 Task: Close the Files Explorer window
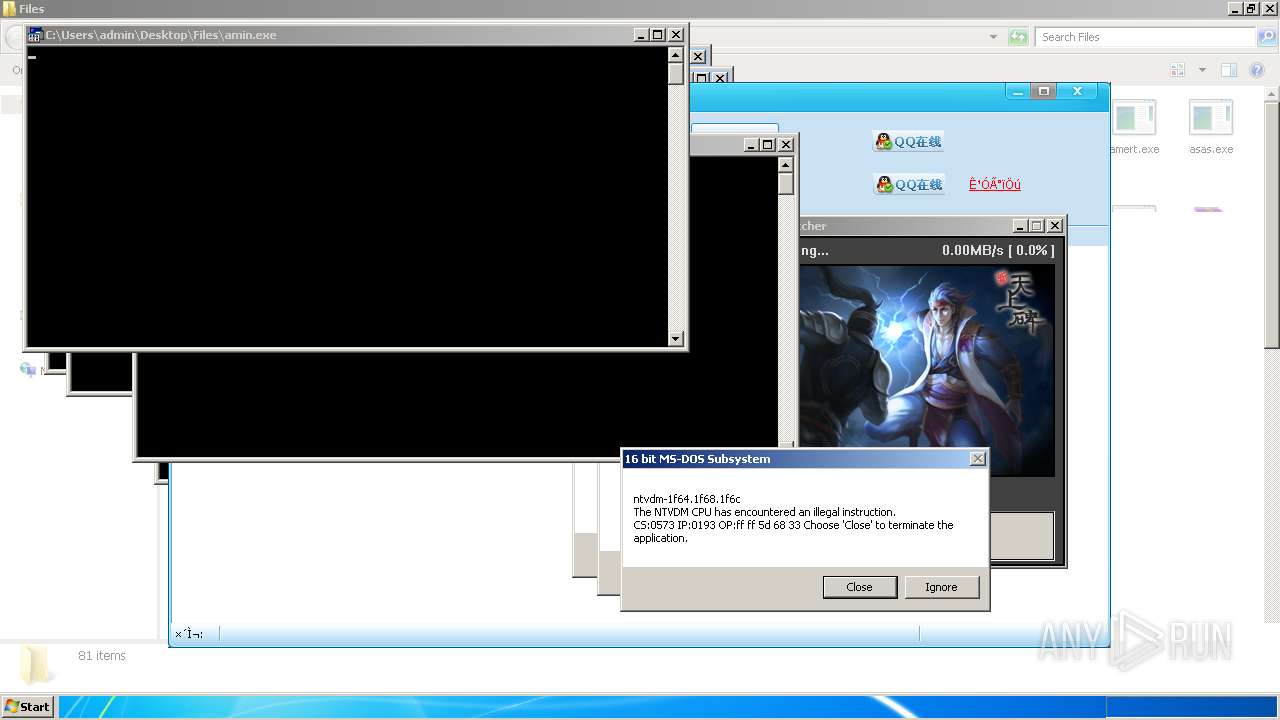[1270, 9]
